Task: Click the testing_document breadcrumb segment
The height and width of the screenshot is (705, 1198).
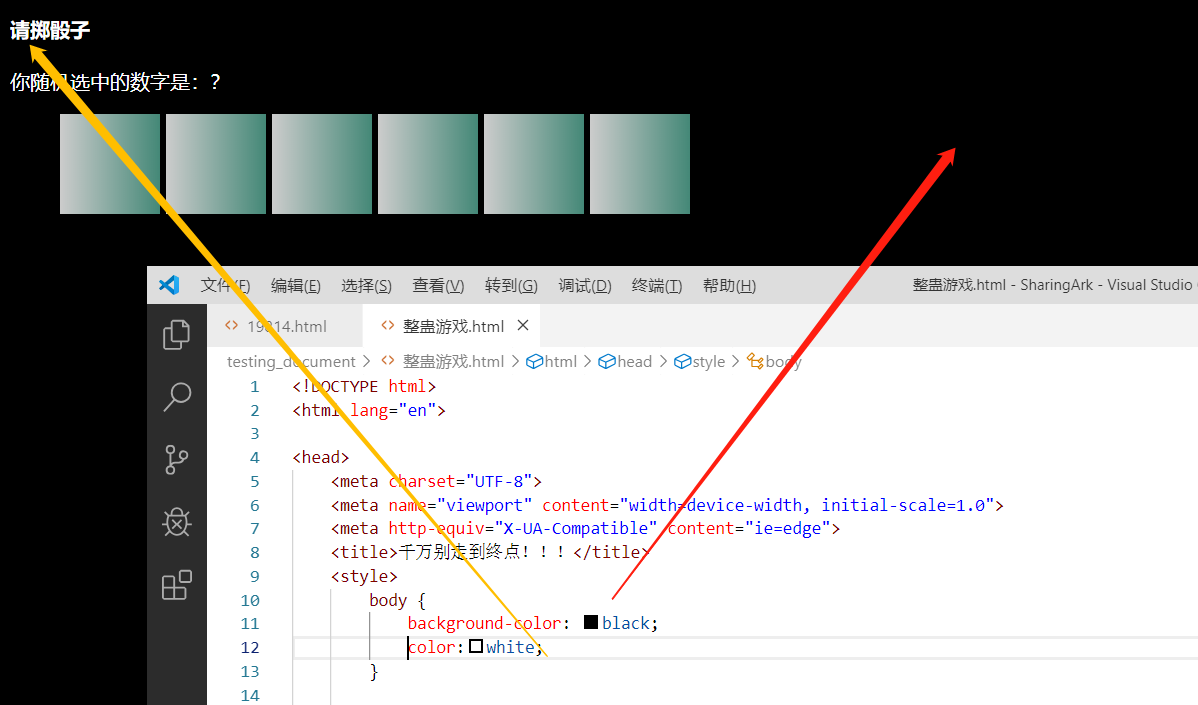Action: click(290, 361)
